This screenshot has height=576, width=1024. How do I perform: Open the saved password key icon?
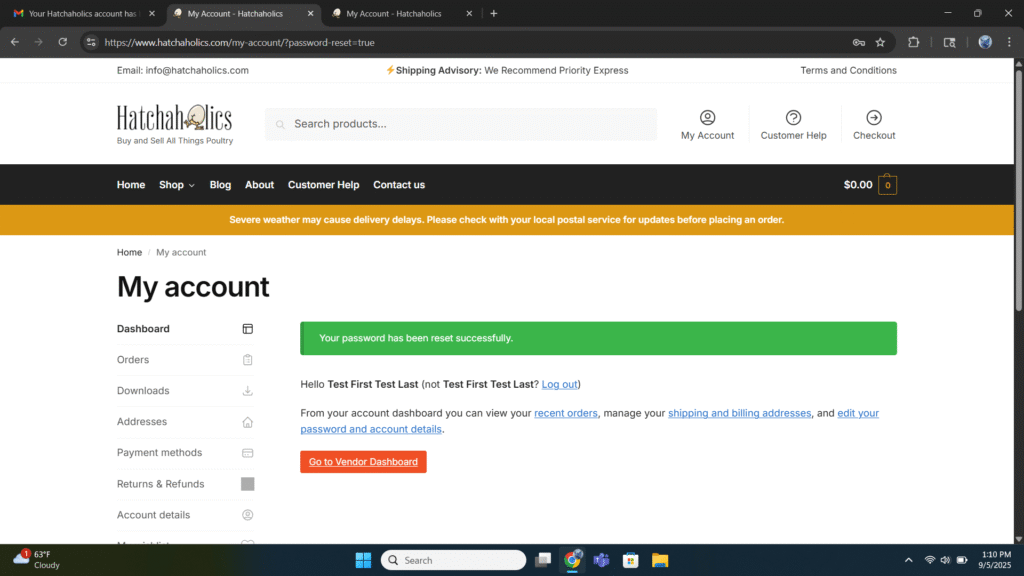point(859,42)
